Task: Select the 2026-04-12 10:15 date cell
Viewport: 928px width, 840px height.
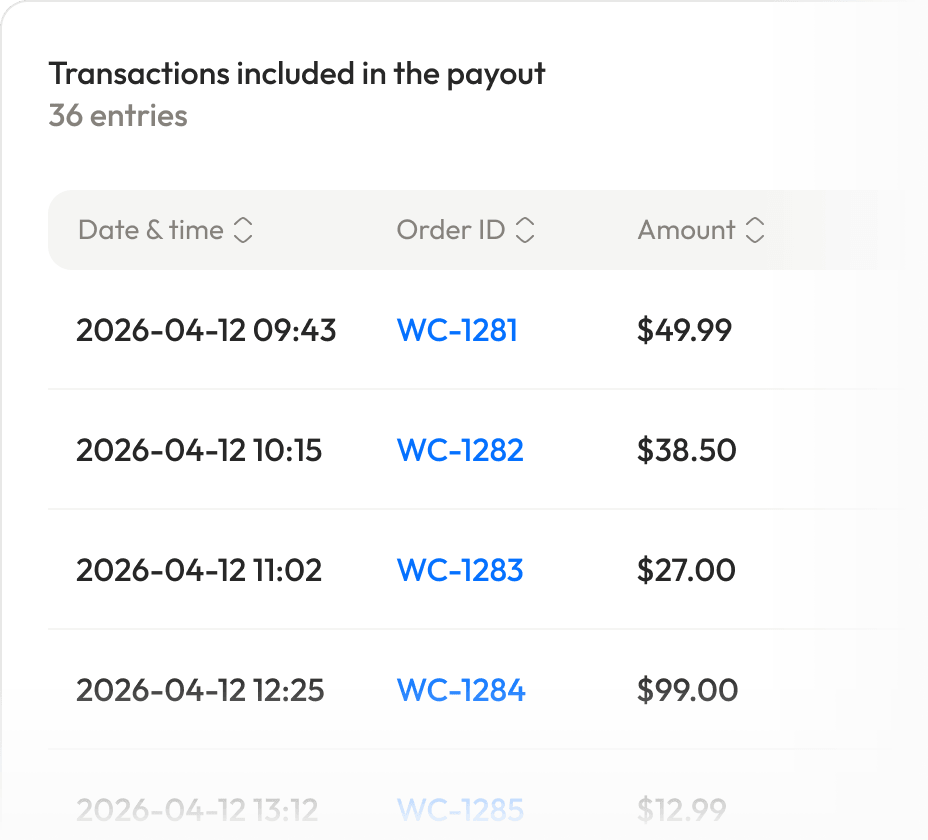Action: click(199, 450)
